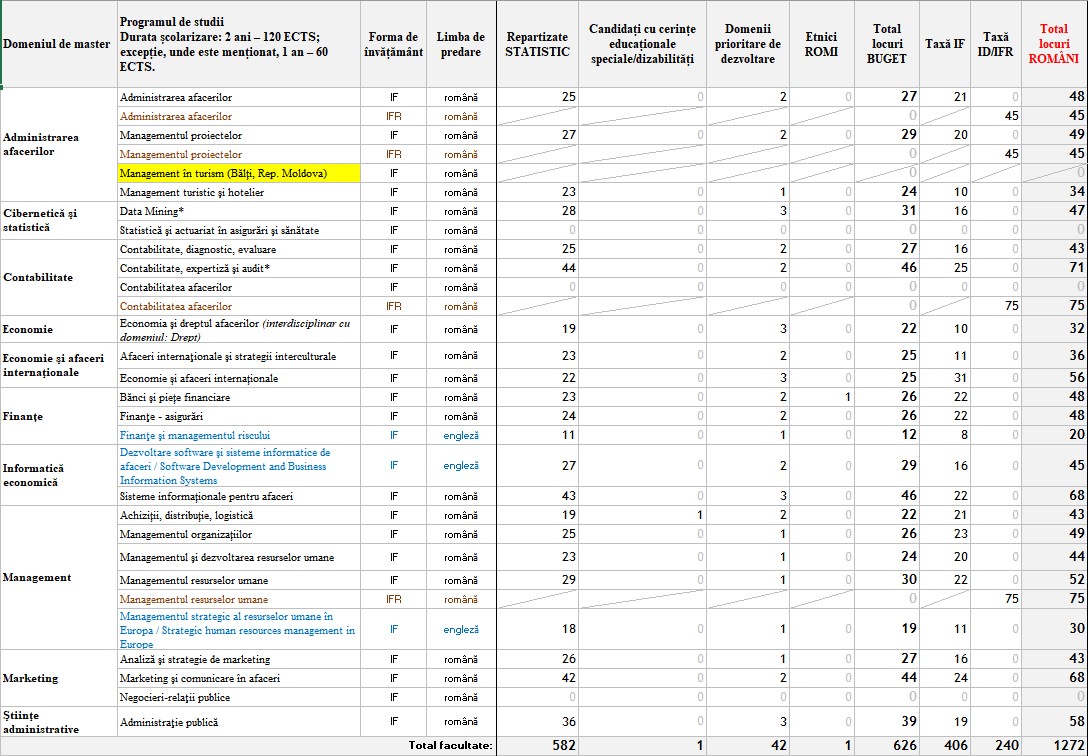The width and height of the screenshot is (1088, 756).
Task: Click the 582 statistic total cell
Action: pyautogui.click(x=562, y=744)
